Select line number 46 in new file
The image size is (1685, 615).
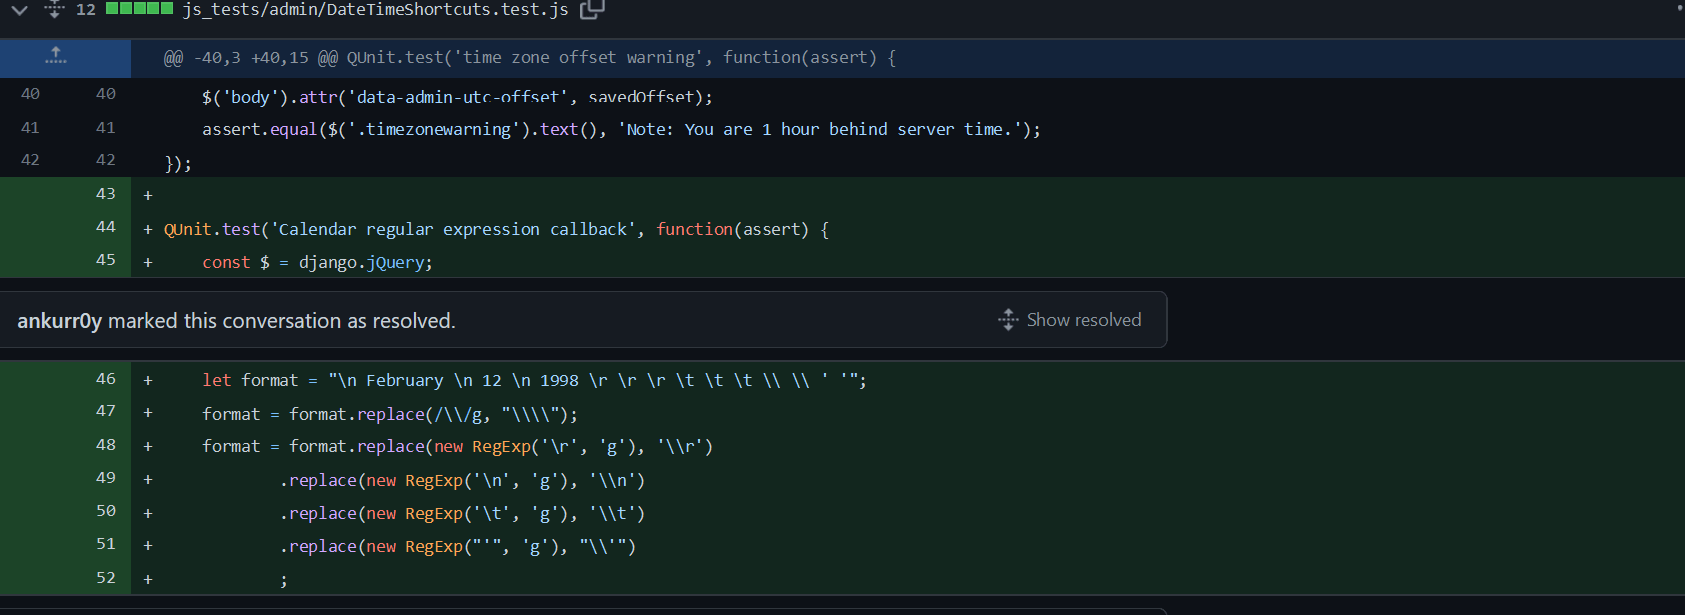[105, 379]
